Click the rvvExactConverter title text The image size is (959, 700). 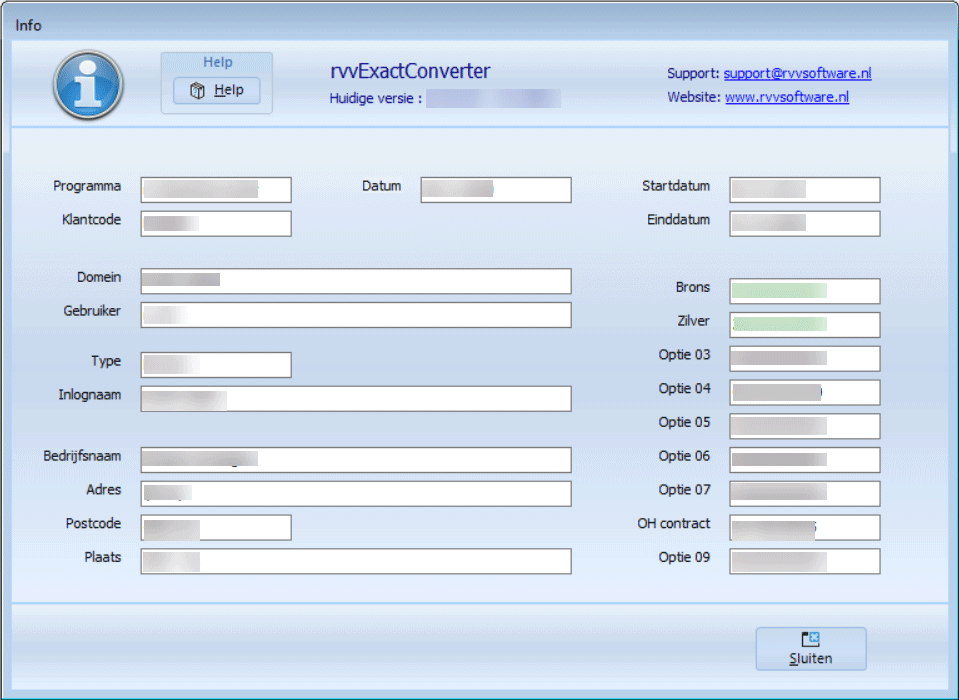click(x=410, y=72)
